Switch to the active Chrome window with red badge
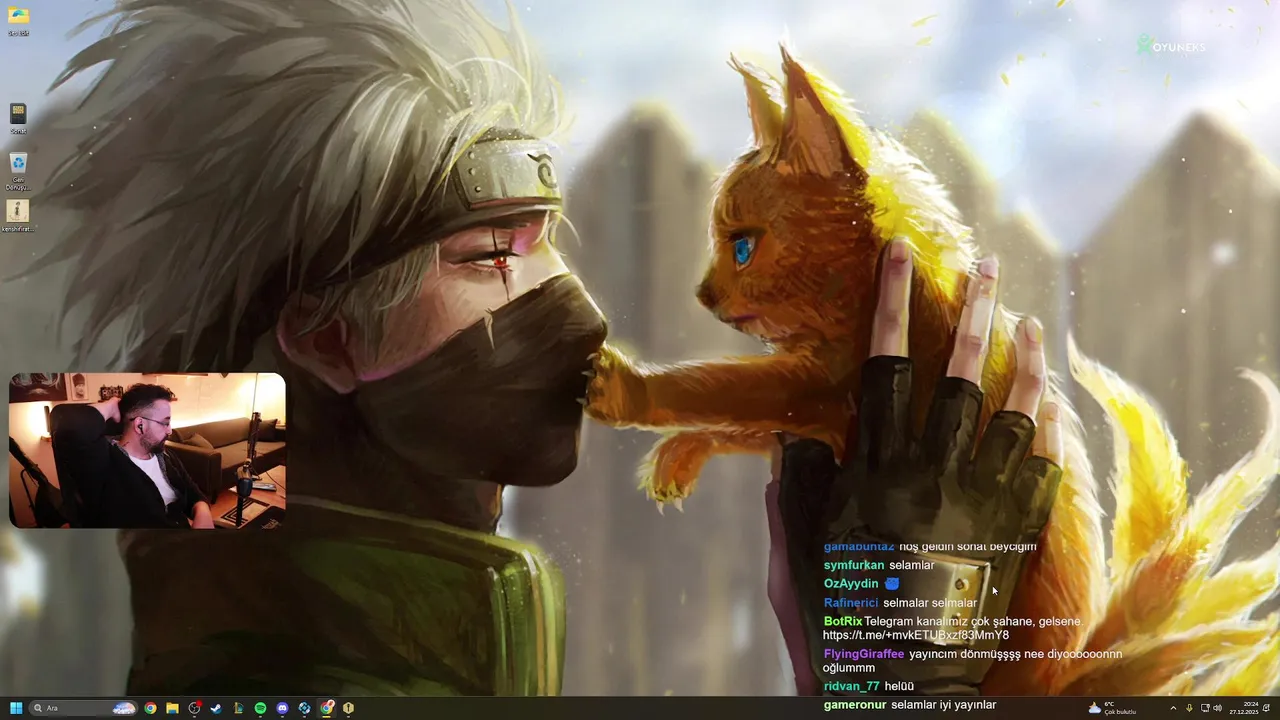This screenshot has height=720, width=1280. [327, 708]
